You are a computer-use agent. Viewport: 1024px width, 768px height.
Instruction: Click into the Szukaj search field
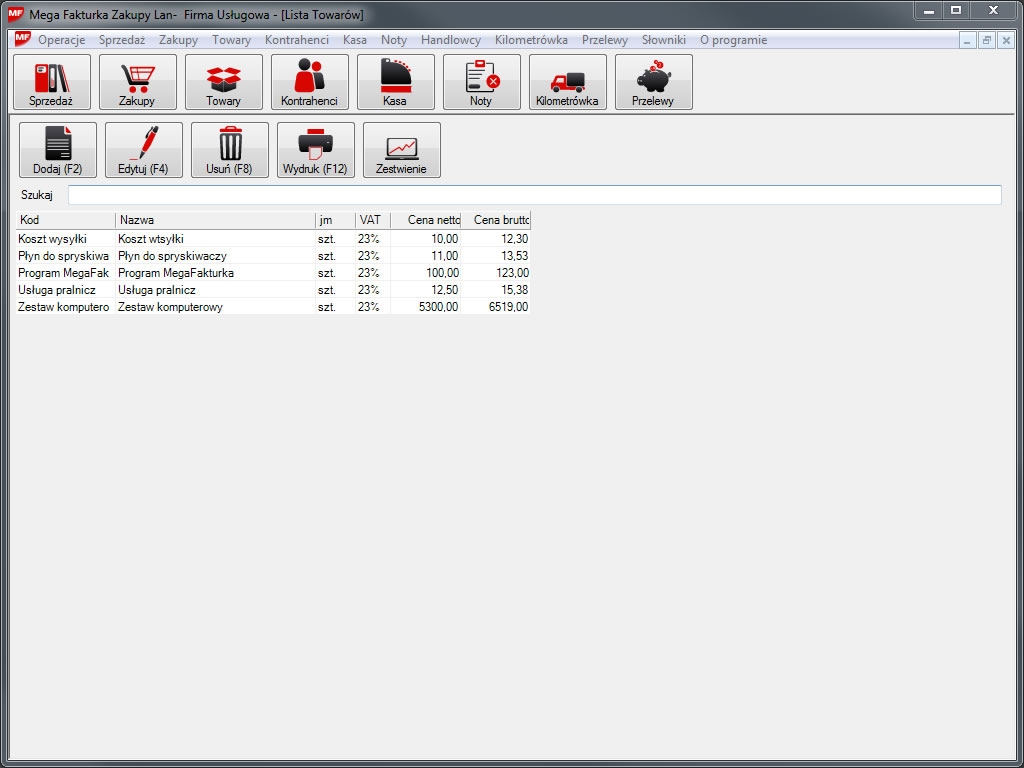point(534,195)
